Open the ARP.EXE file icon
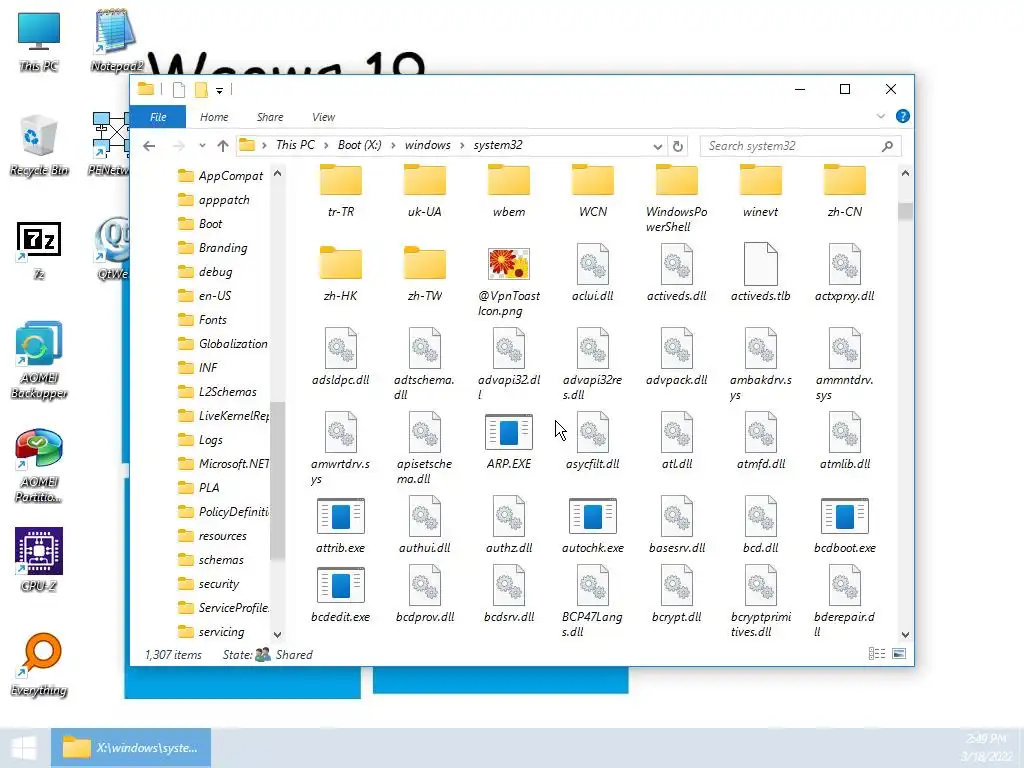 509,432
